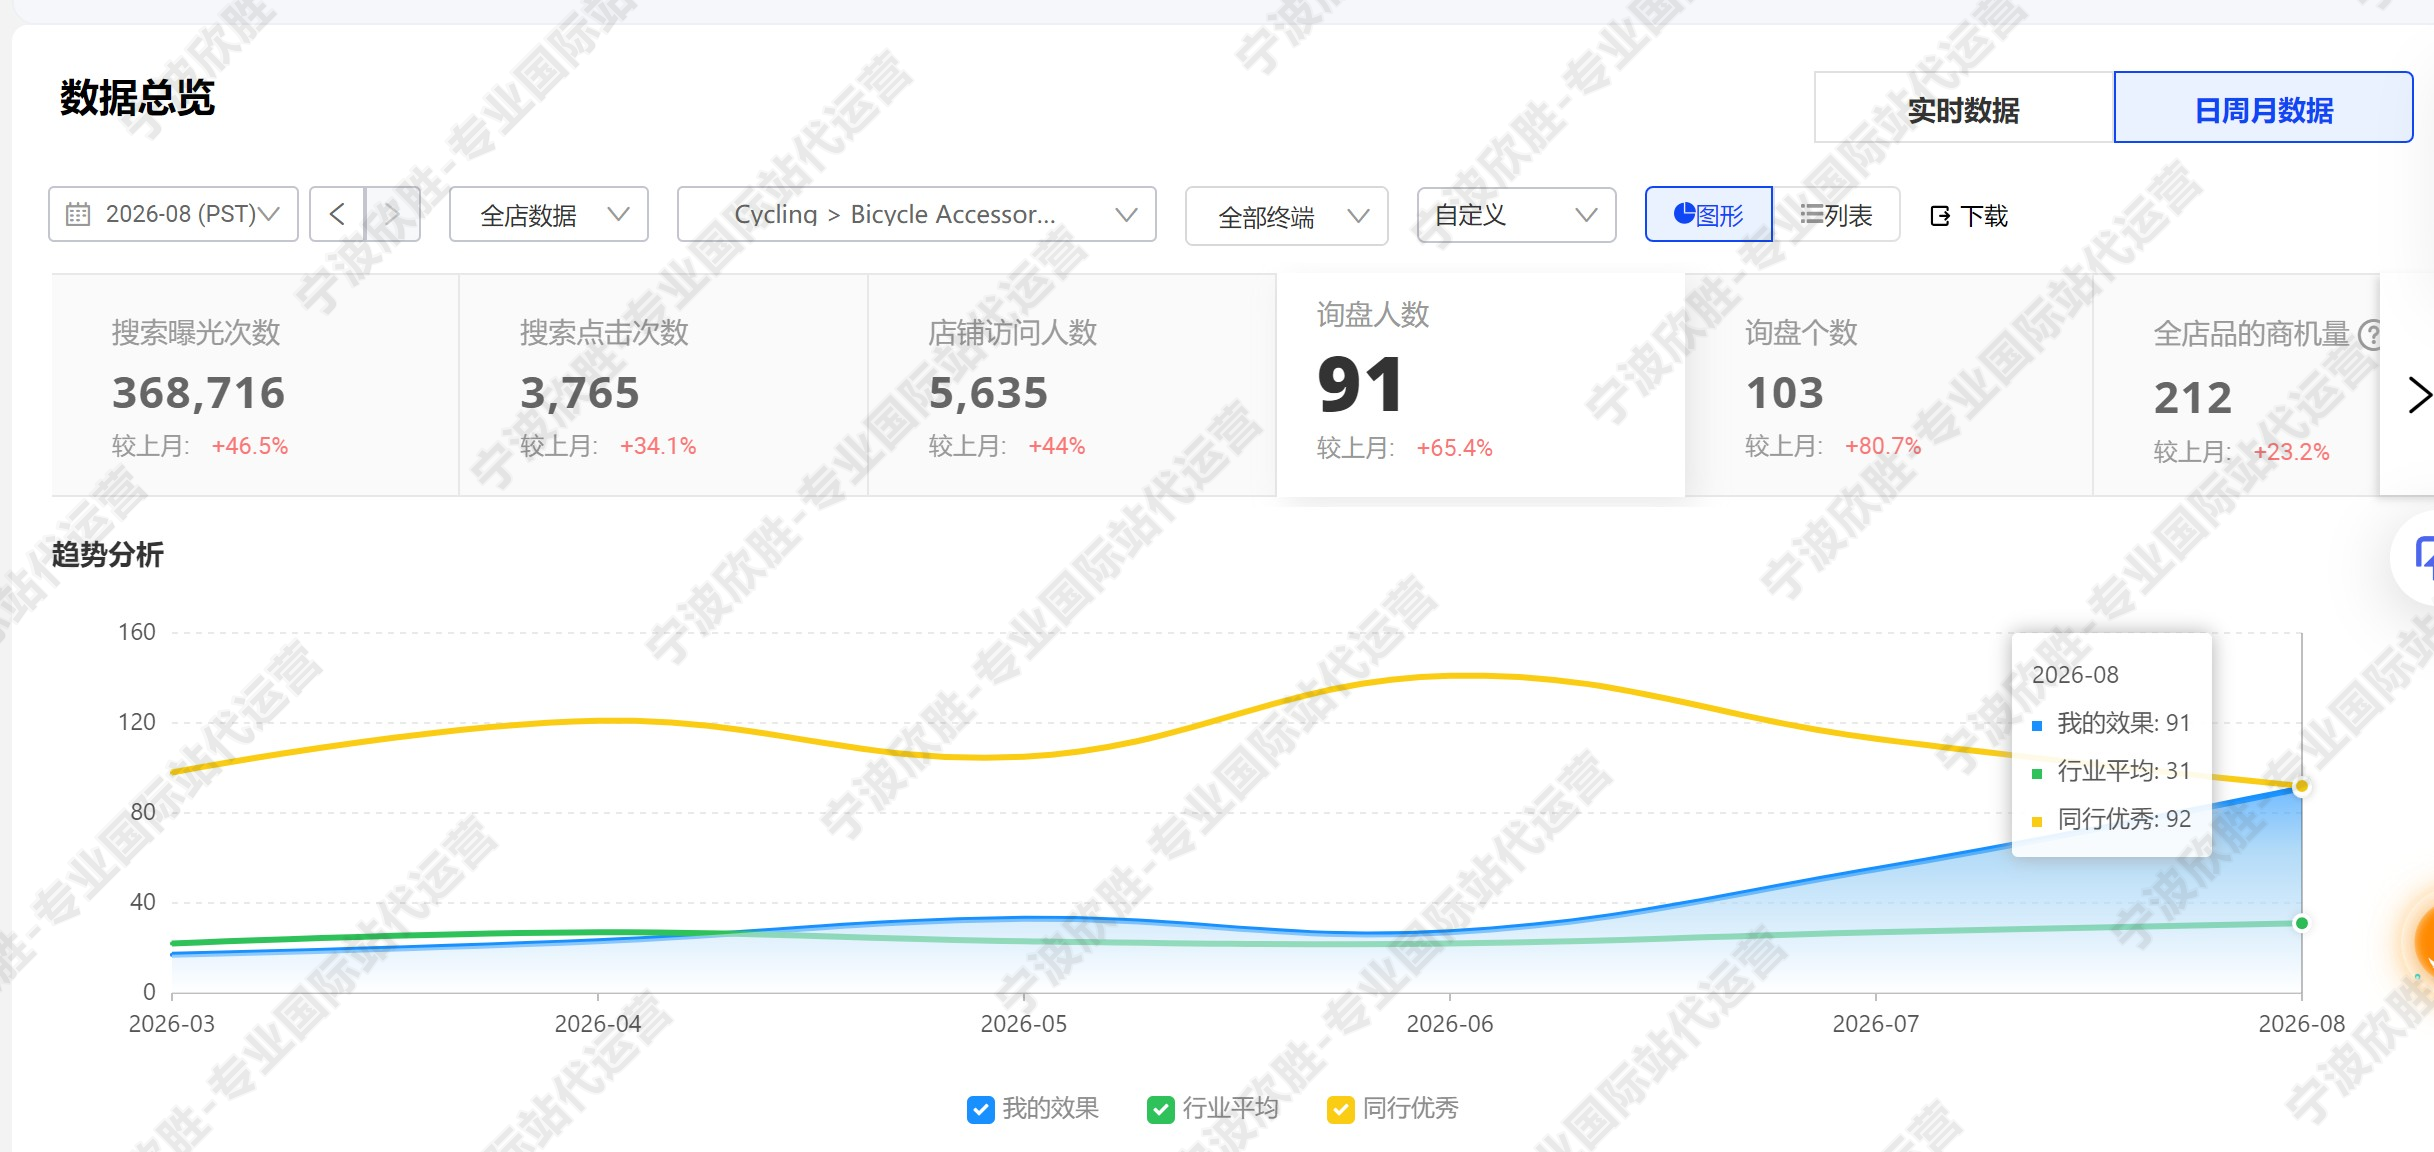
Task: Switch to the 实时数据 tab
Action: coord(1964,108)
